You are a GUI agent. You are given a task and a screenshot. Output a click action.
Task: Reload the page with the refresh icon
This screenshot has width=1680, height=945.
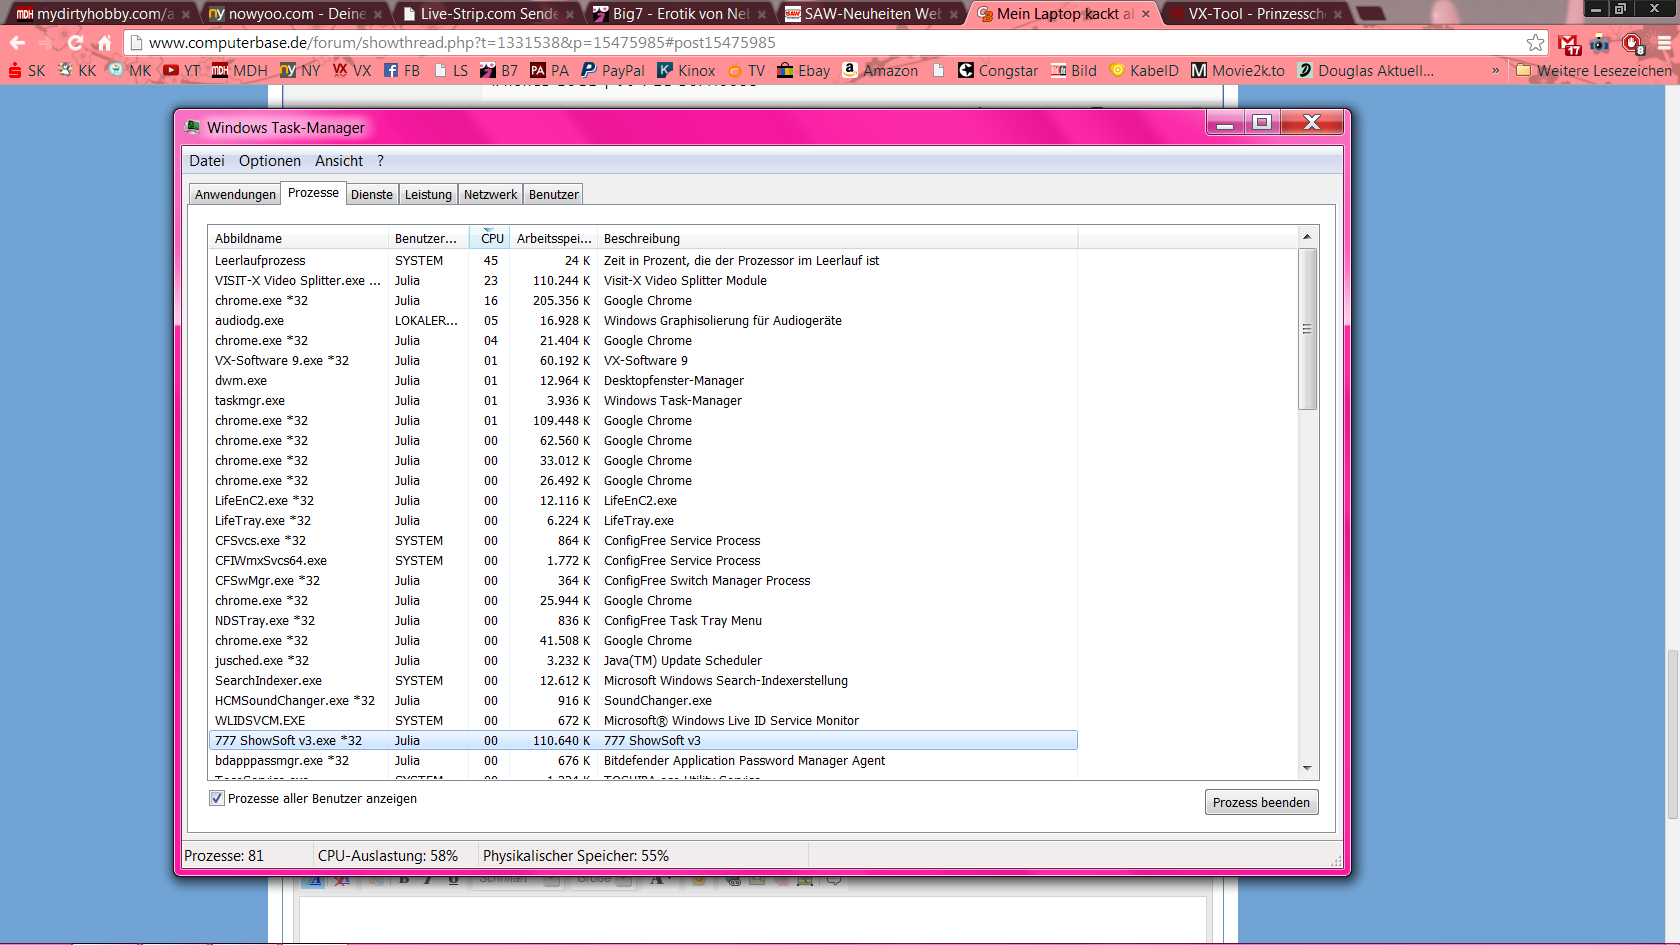click(x=75, y=43)
